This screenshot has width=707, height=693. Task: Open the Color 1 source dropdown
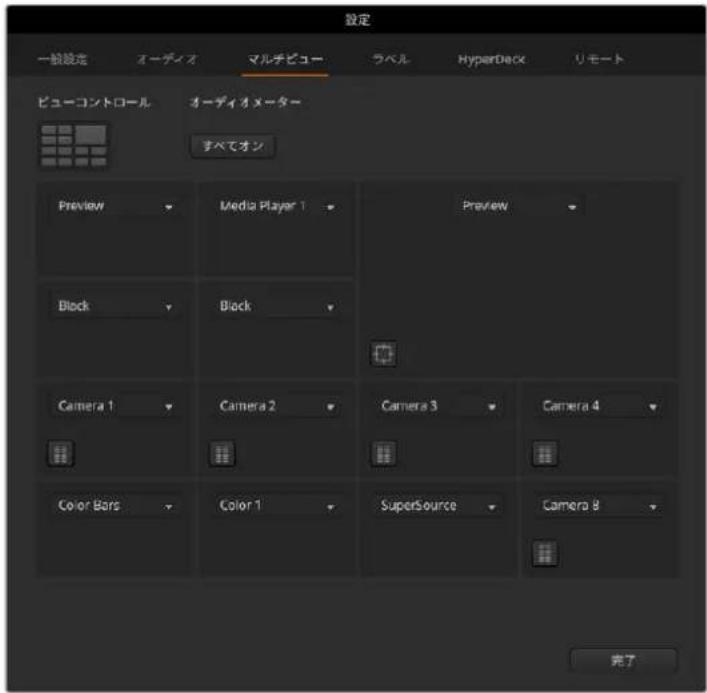click(277, 506)
